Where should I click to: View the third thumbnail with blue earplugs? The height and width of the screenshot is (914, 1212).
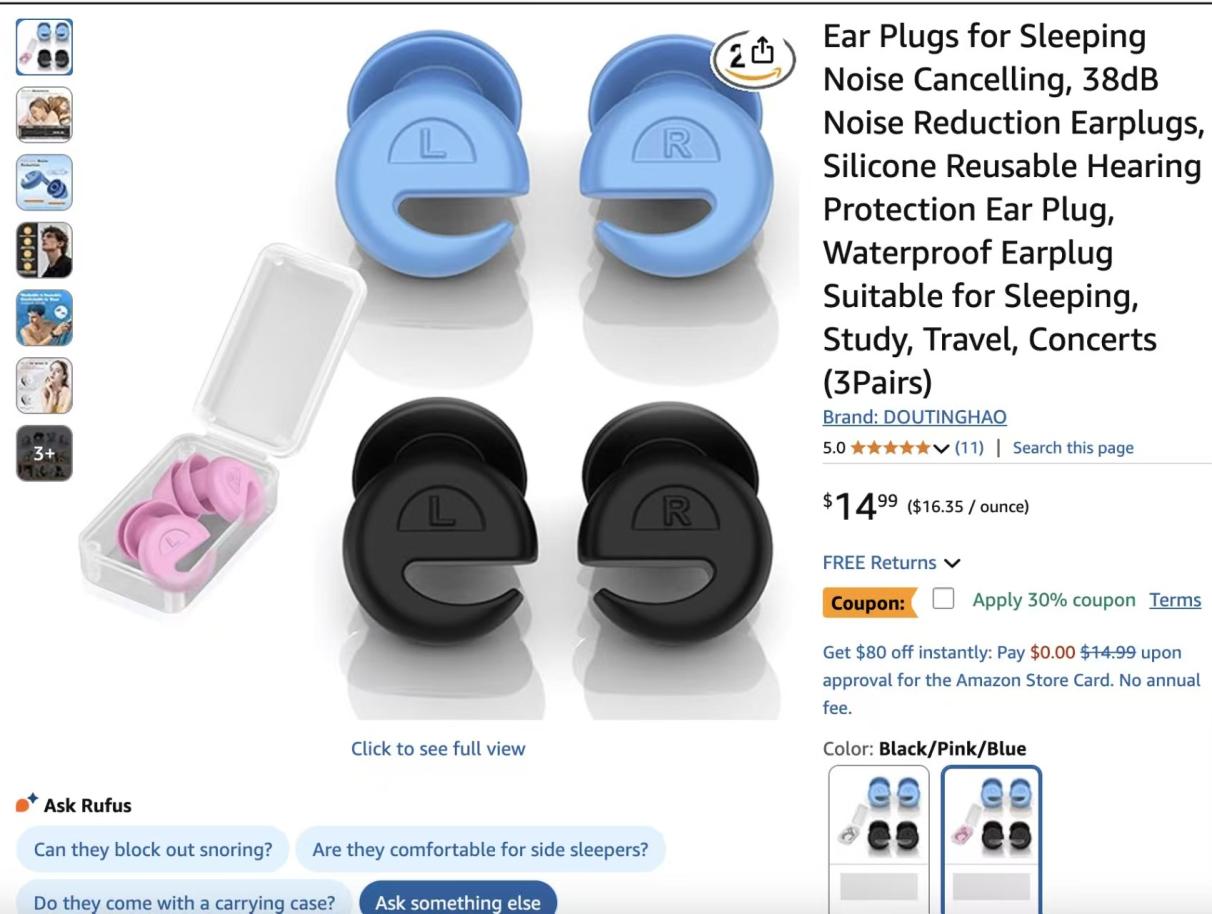[x=44, y=182]
